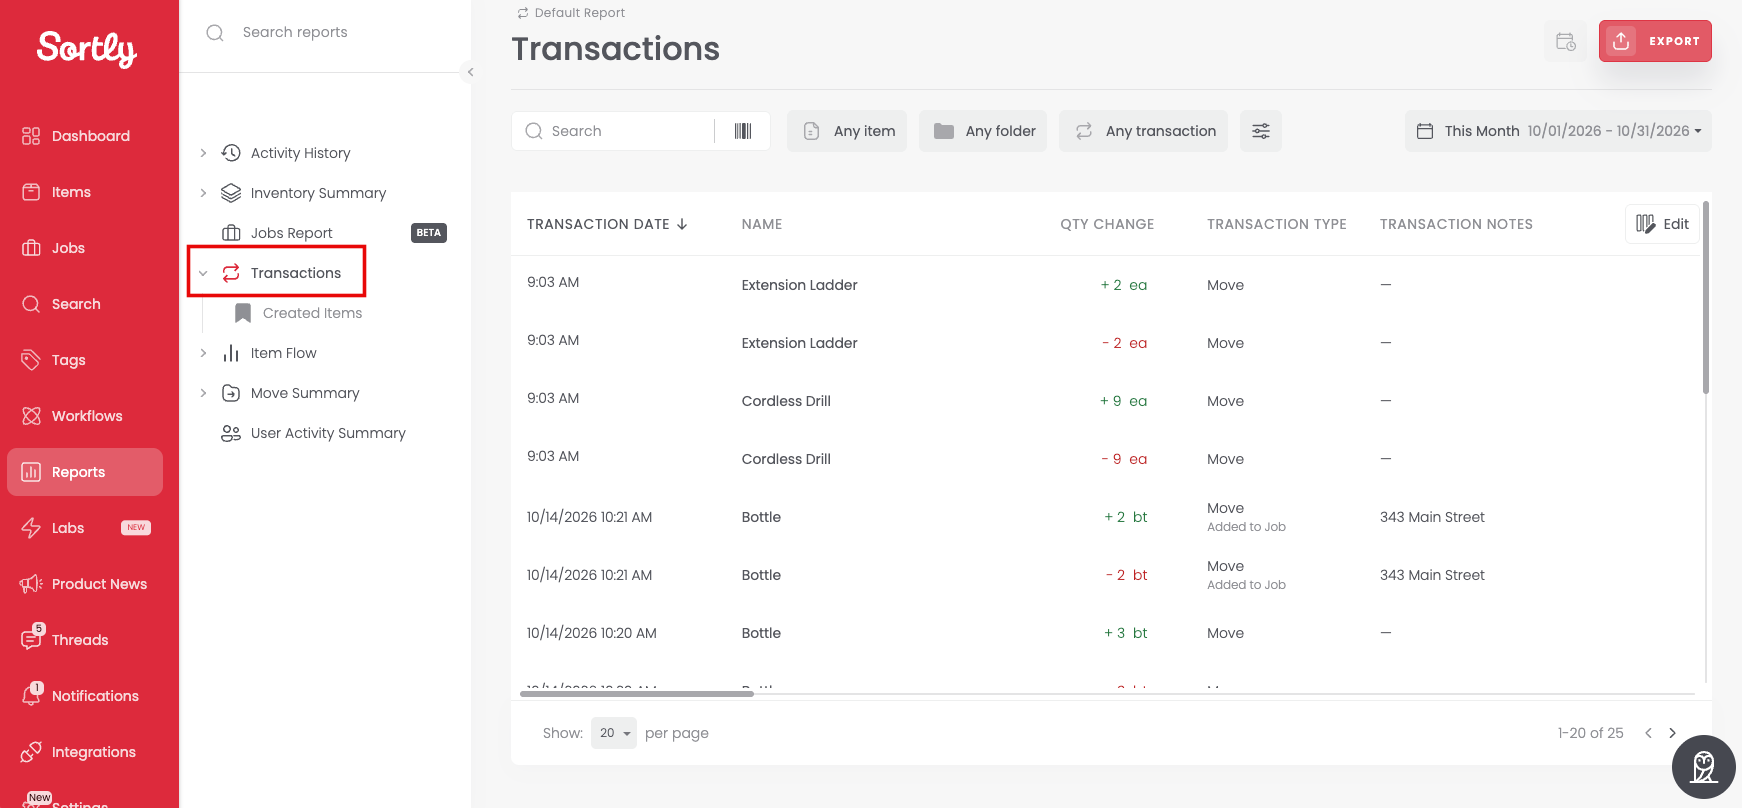Open Integrations in the sidebar
The image size is (1742, 808).
(85, 752)
